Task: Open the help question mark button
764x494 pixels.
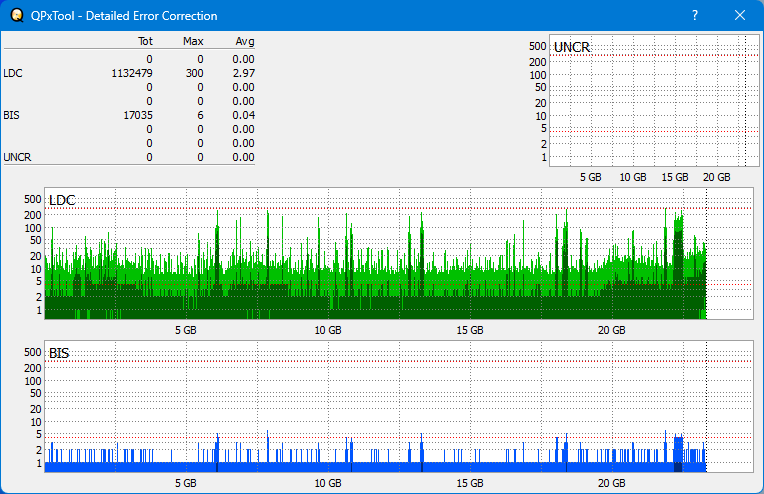Action: click(x=695, y=16)
